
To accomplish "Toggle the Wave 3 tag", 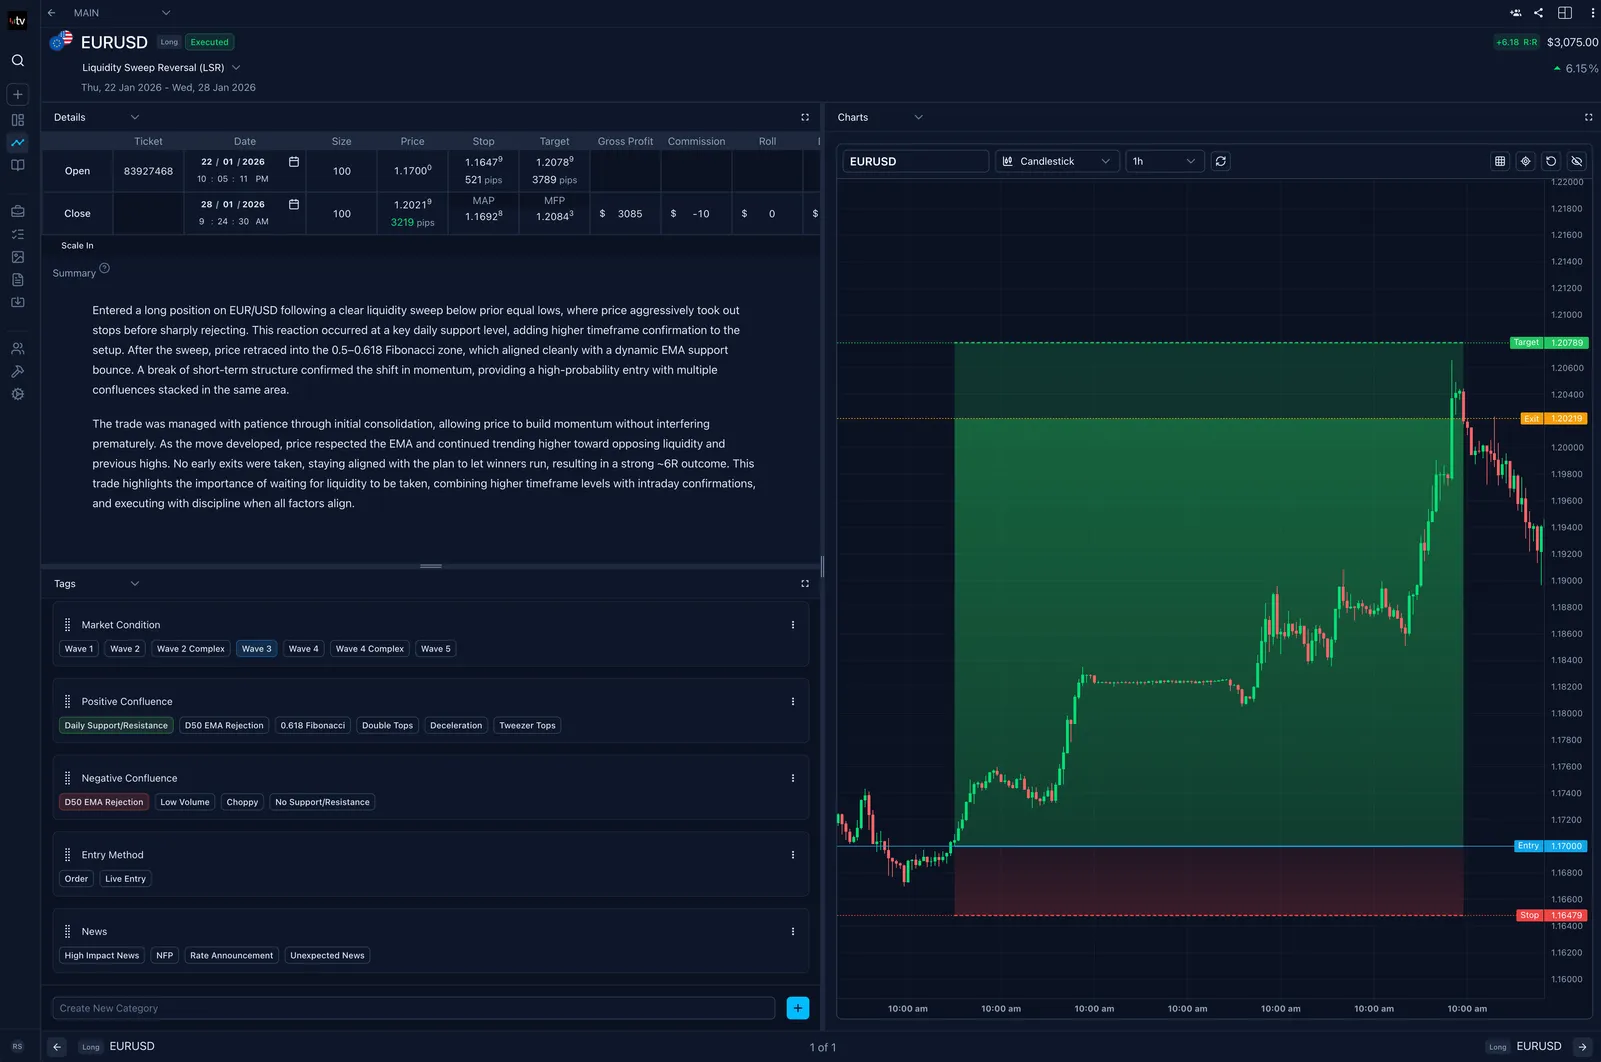I will (x=257, y=649).
